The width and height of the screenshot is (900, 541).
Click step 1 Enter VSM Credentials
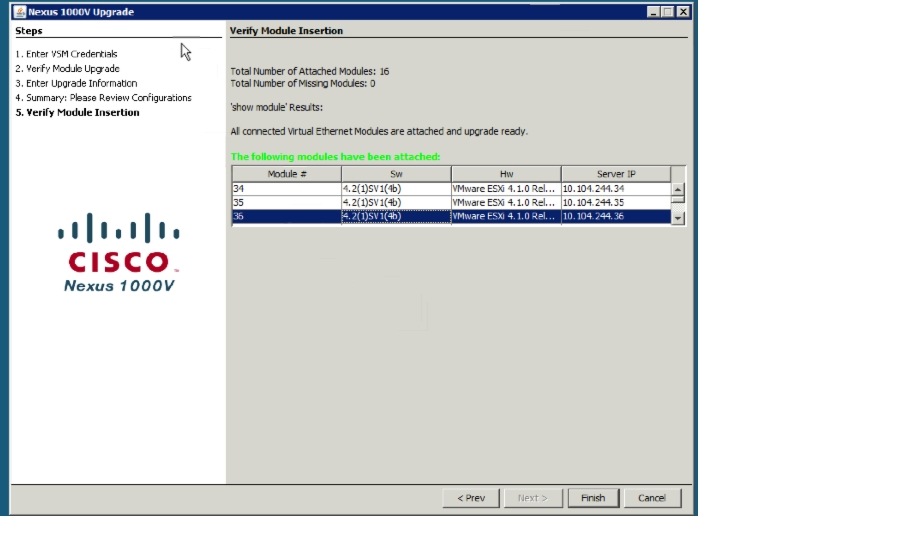tap(66, 54)
